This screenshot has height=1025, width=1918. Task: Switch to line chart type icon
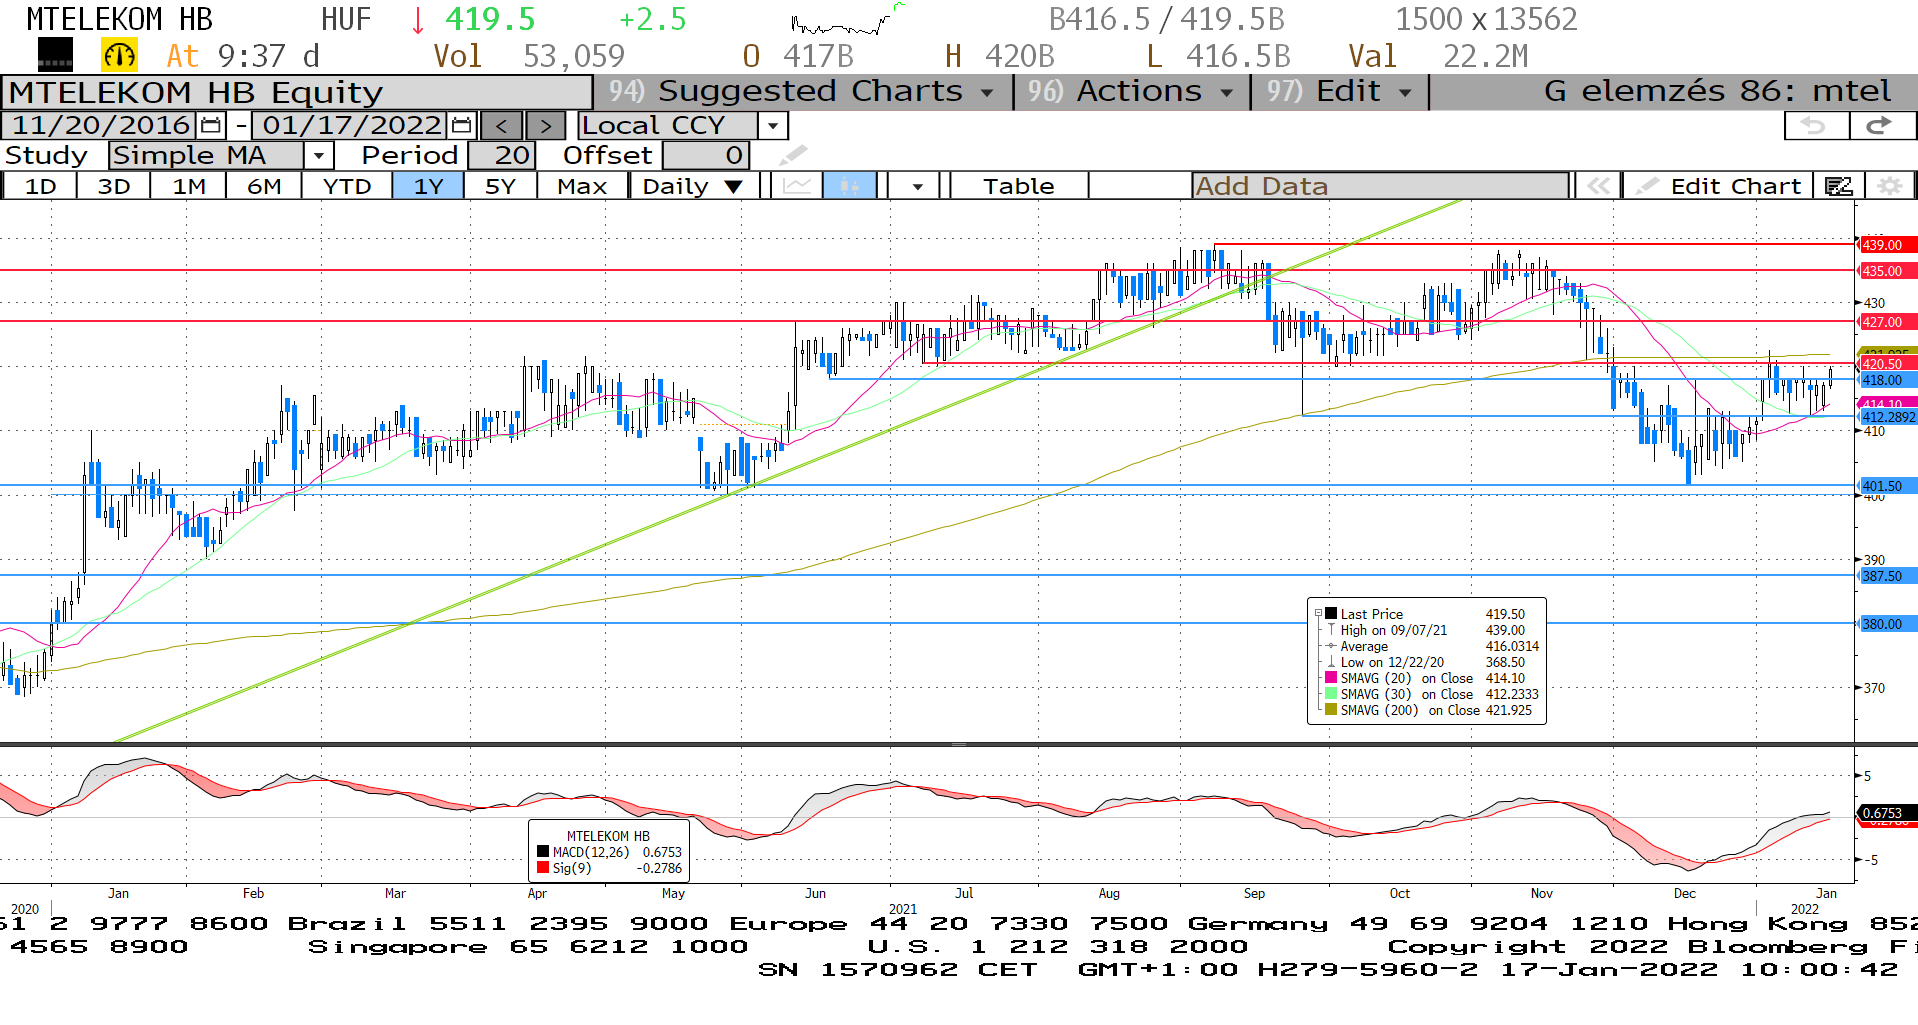coord(797,186)
